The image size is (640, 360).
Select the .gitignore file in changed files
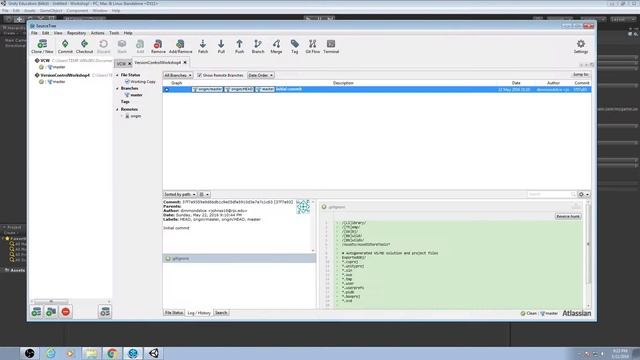239,258
